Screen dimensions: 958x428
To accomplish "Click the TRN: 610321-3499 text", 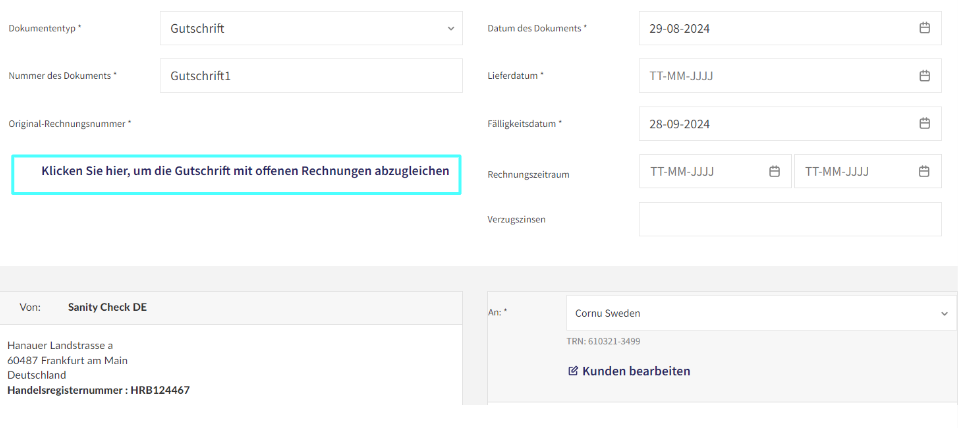I will click(x=604, y=341).
